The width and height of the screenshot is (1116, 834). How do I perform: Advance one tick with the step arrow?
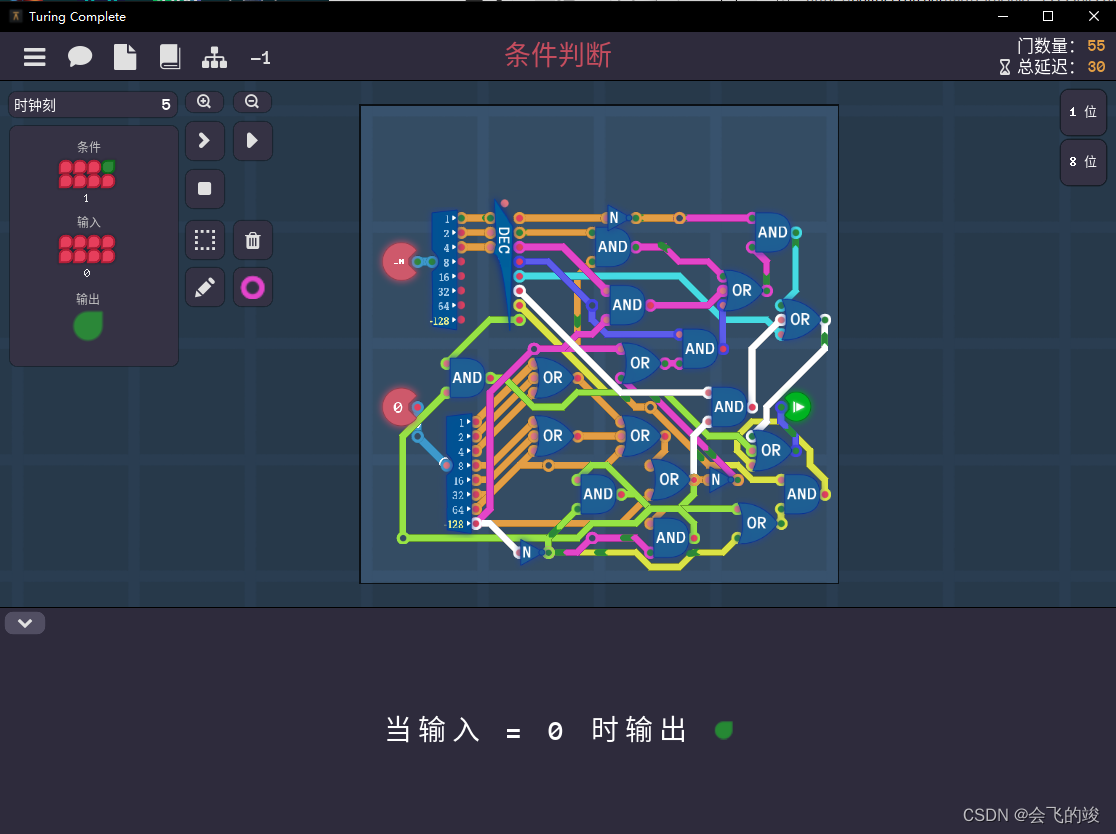click(204, 140)
